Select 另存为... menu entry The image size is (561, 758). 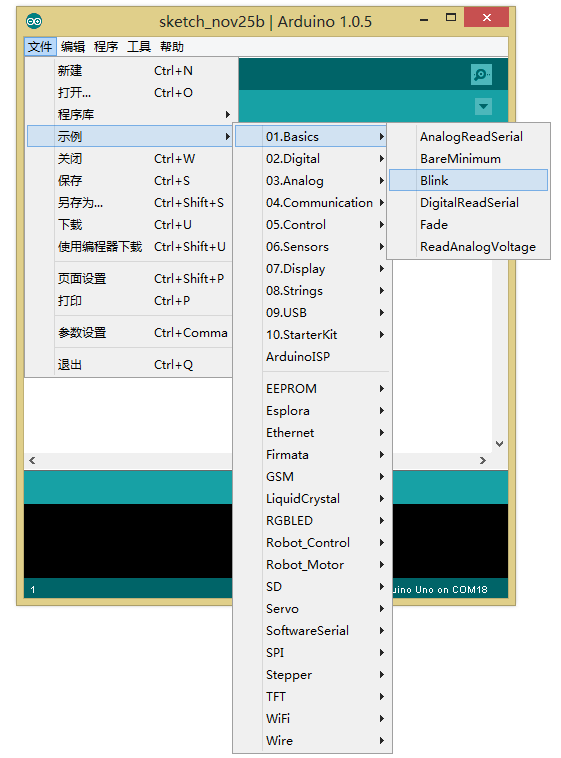(x=129, y=203)
